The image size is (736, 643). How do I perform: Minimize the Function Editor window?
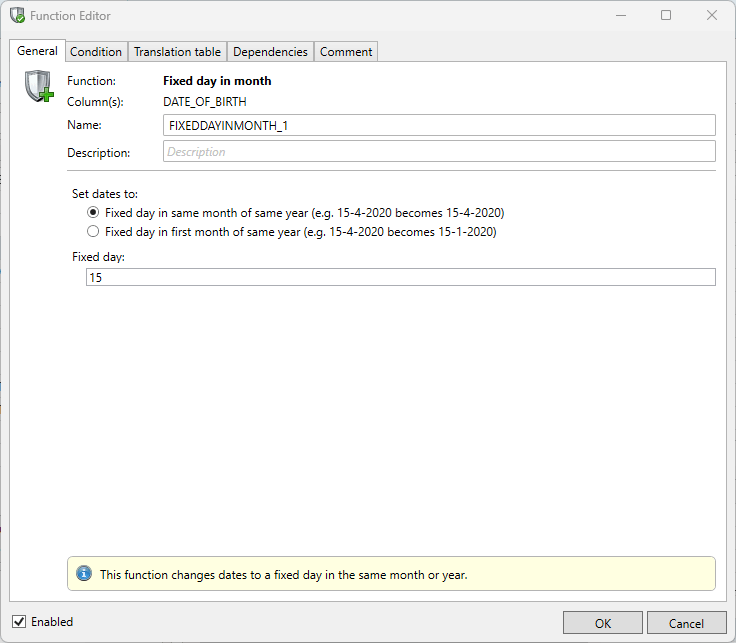[620, 16]
